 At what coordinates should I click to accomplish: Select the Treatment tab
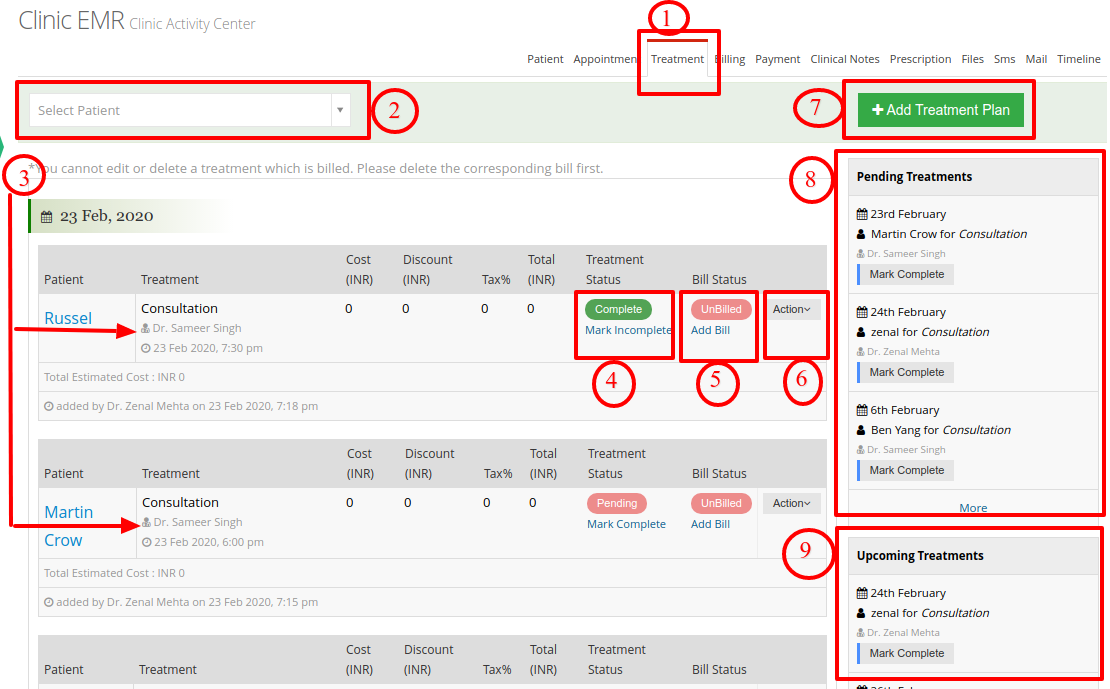(677, 59)
